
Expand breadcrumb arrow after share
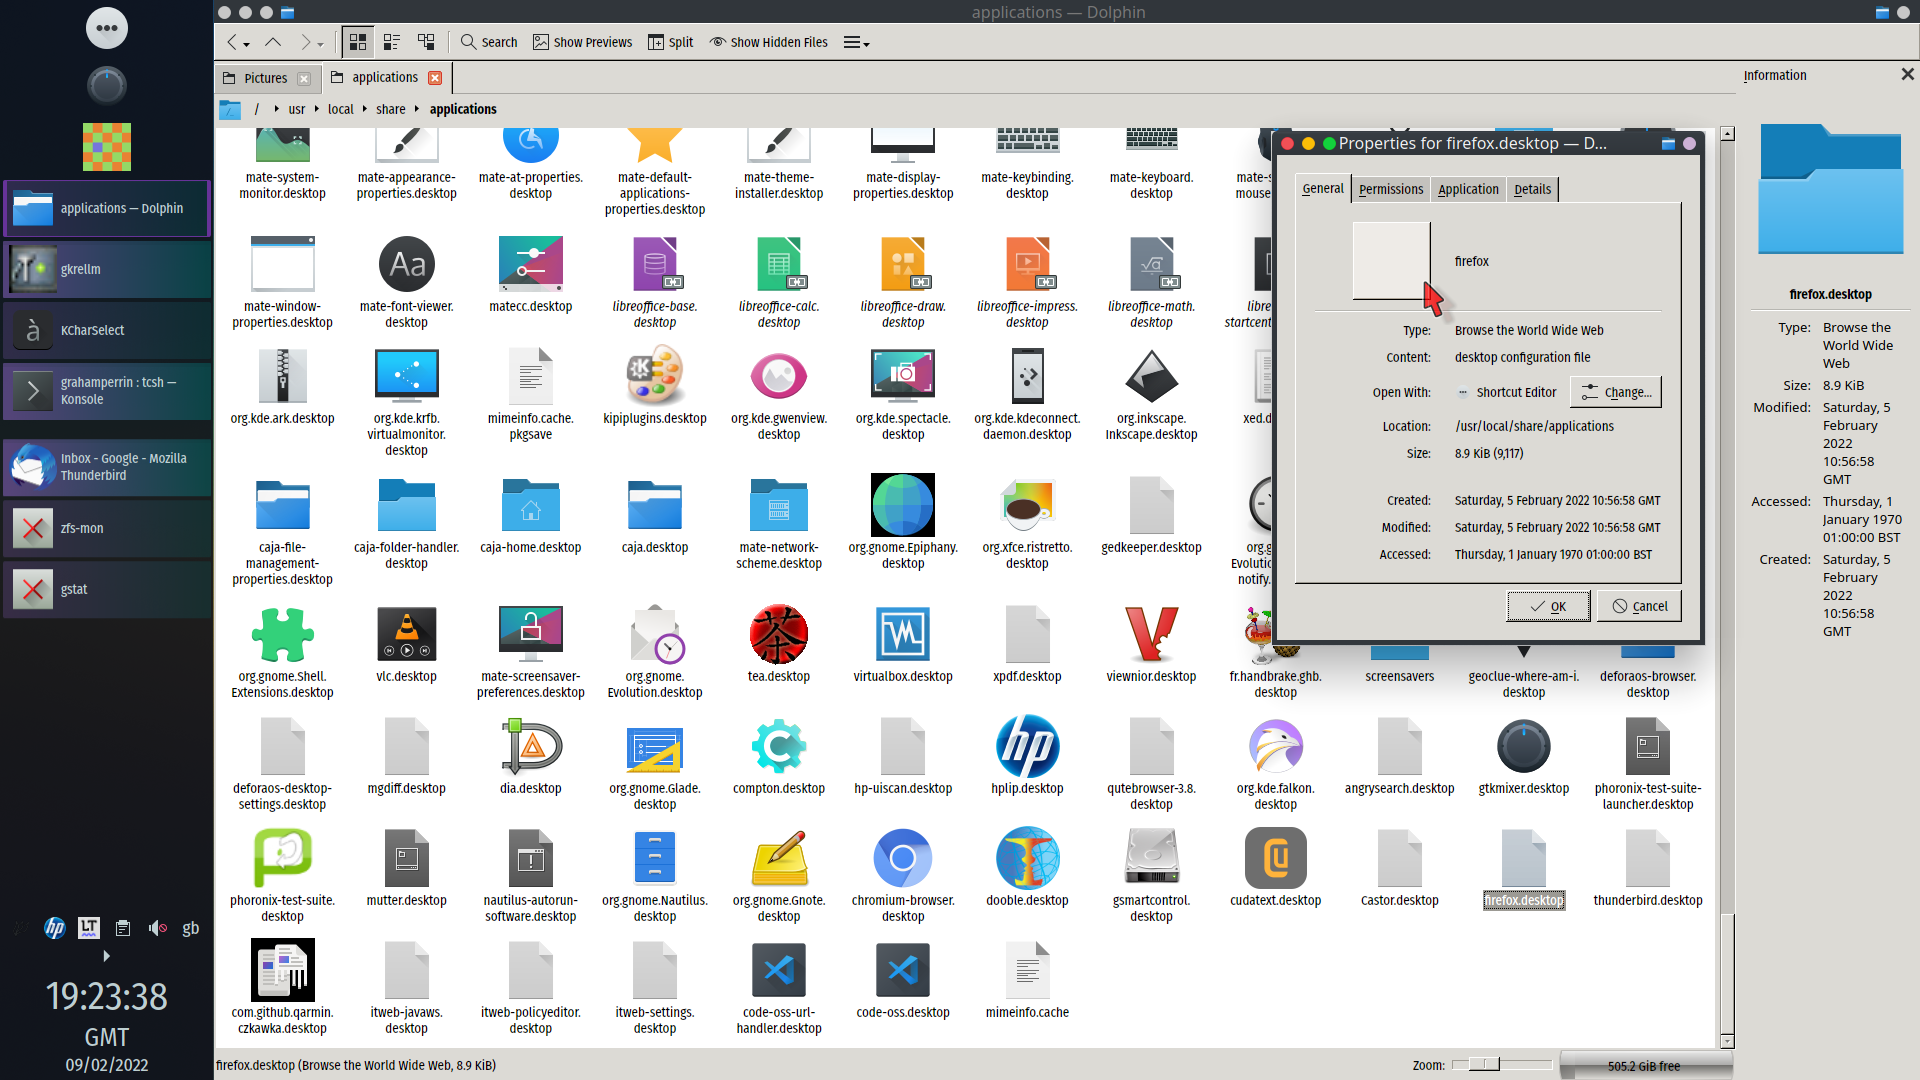pos(416,109)
